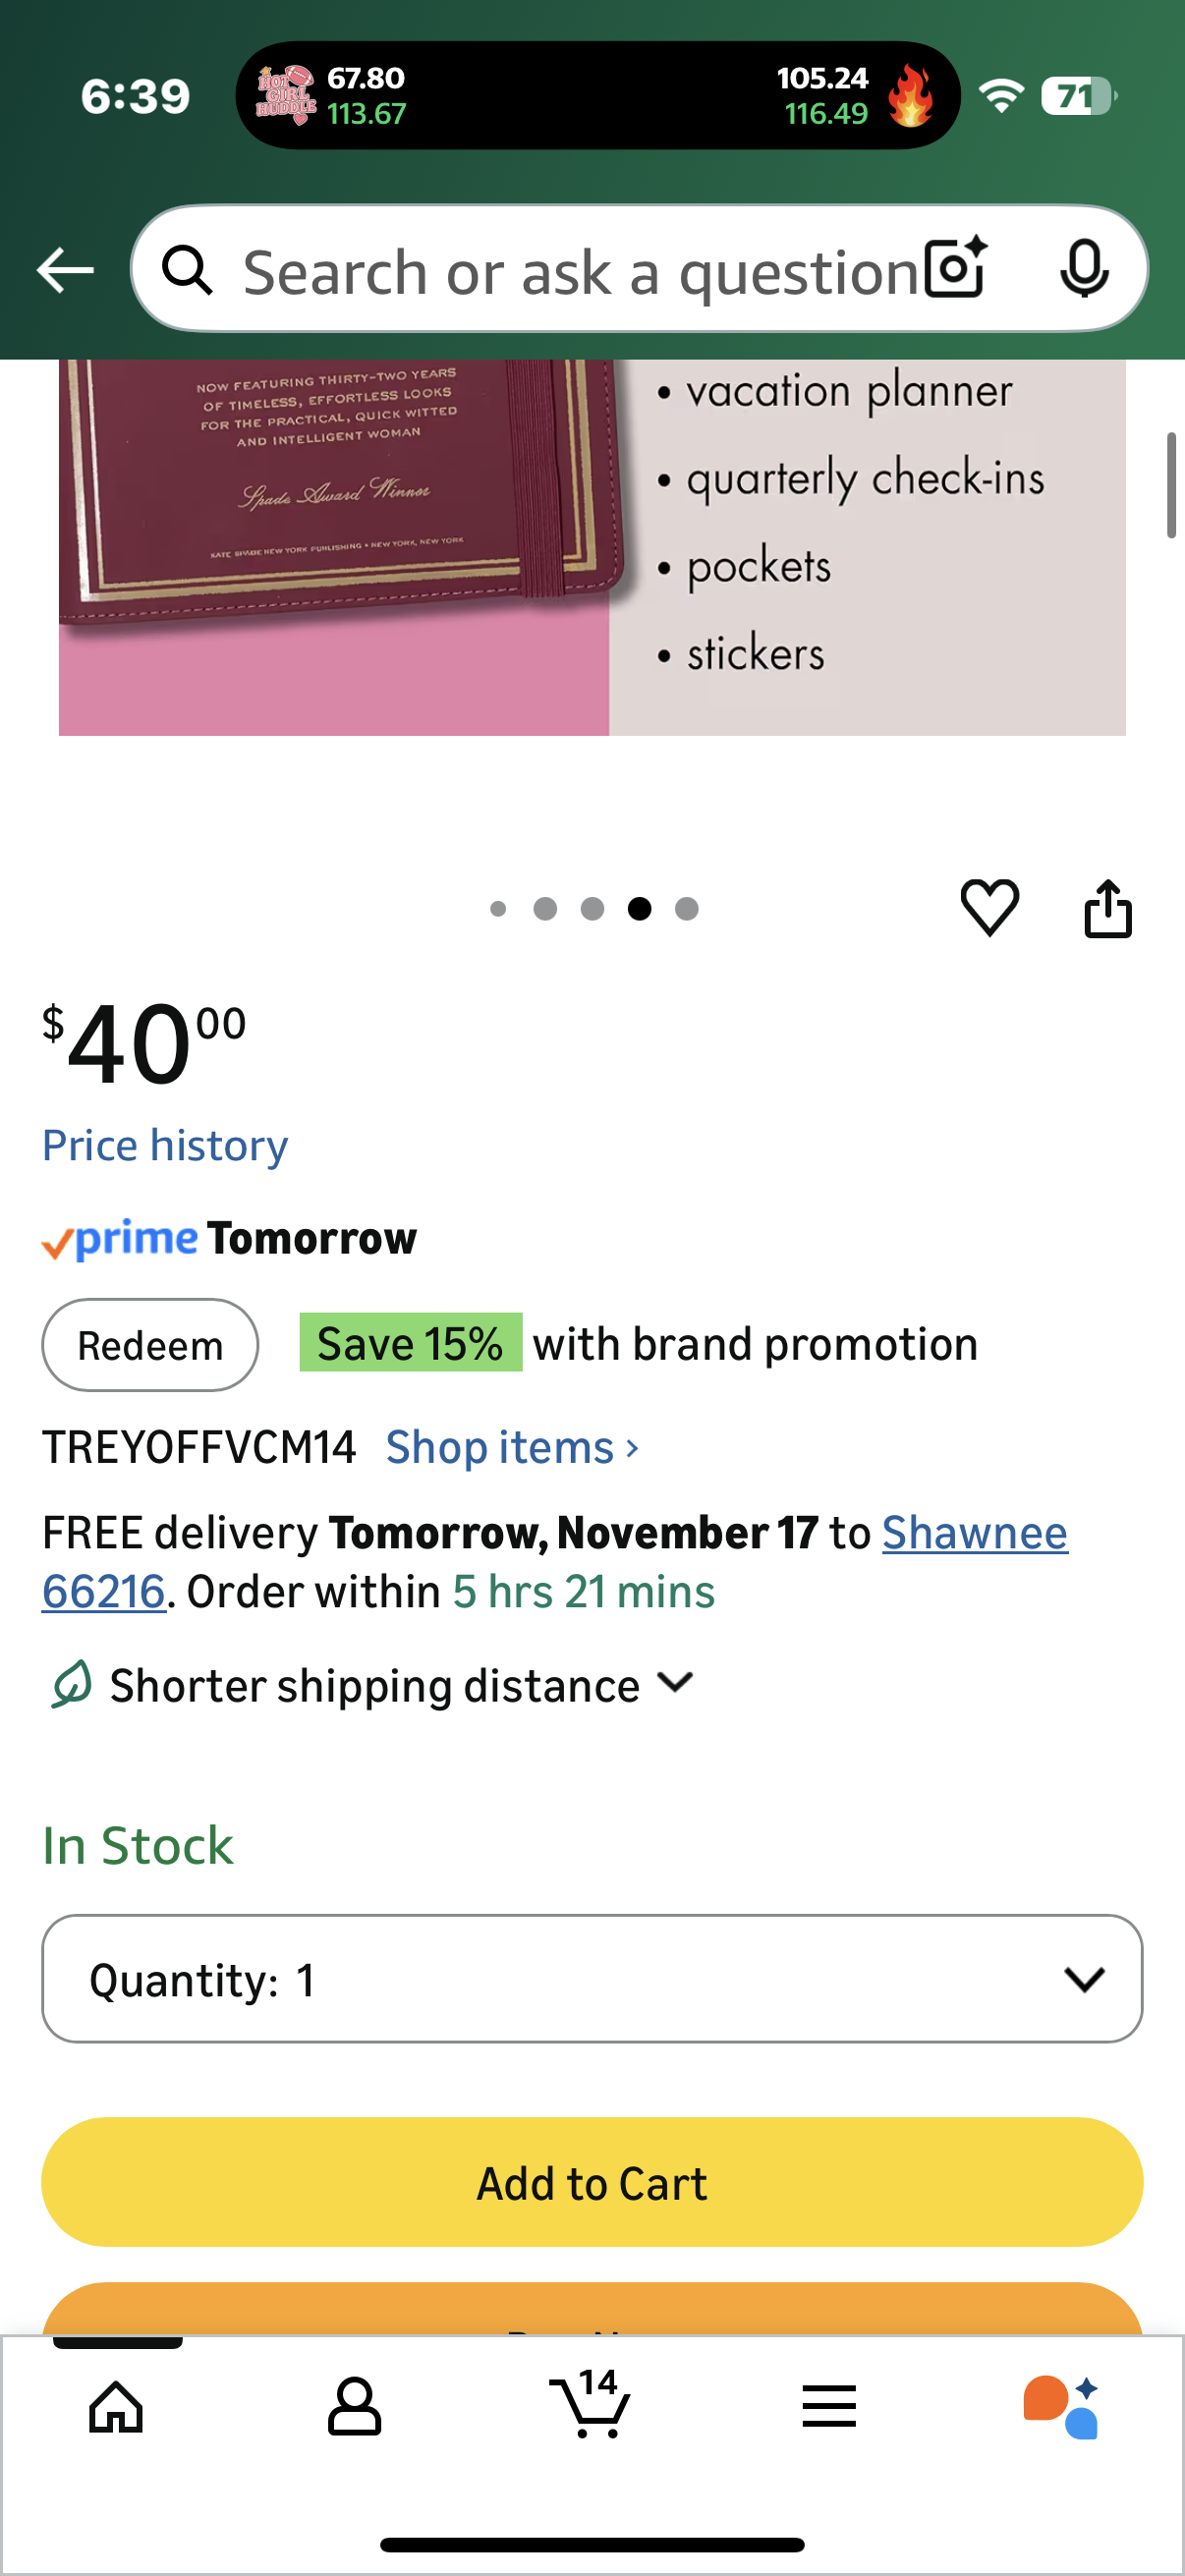Open shopping cart with 14 items
This screenshot has height=2576, width=1185.
coord(591,2404)
